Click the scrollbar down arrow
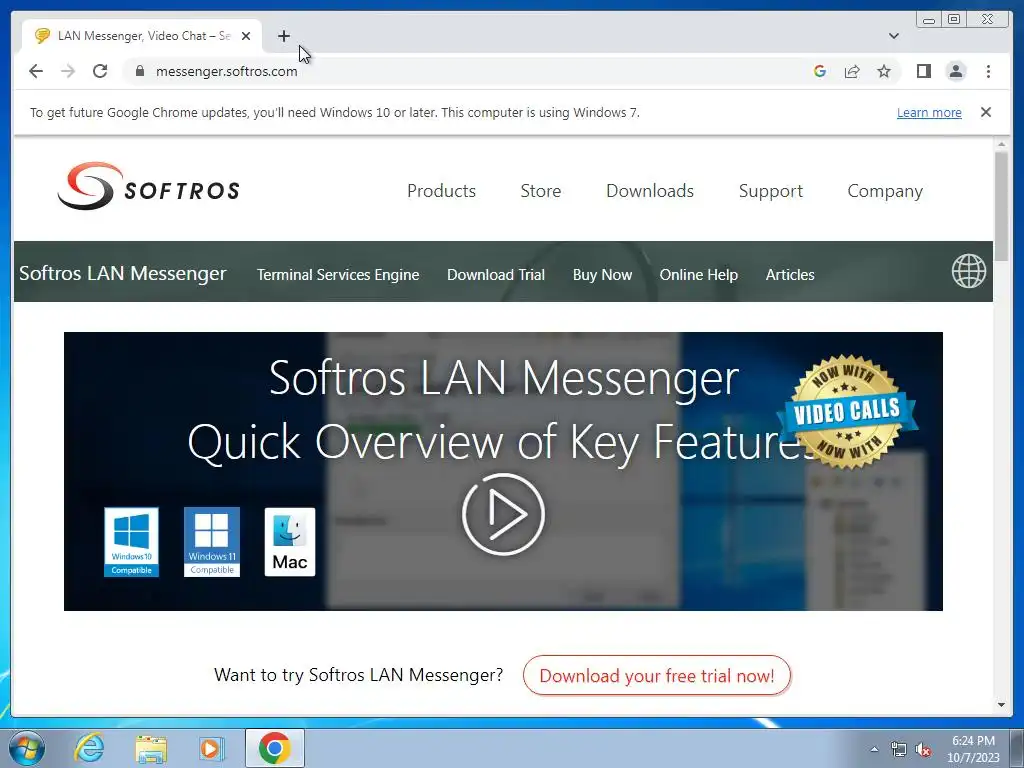The height and width of the screenshot is (768, 1024). pos(1001,705)
